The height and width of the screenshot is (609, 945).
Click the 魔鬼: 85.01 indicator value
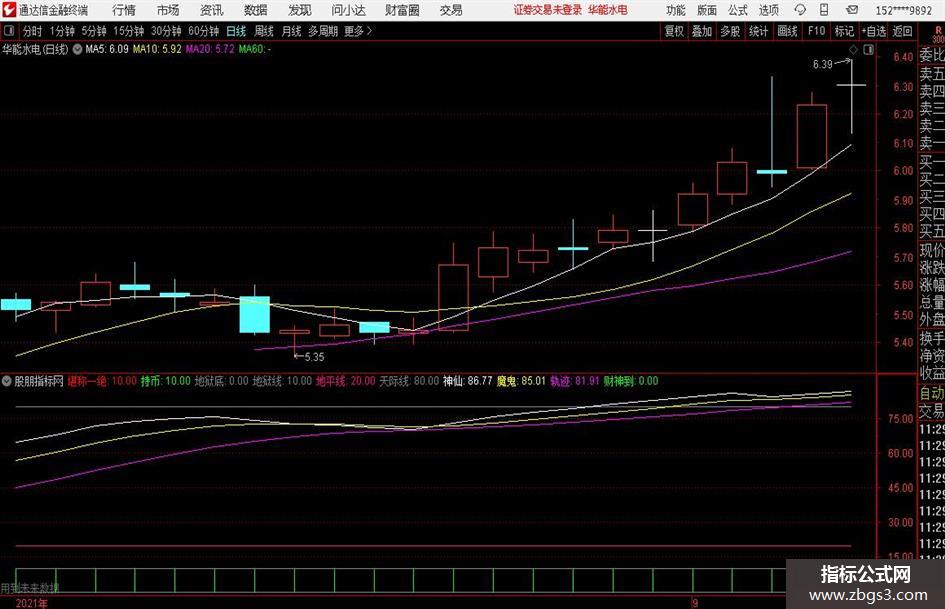click(521, 381)
